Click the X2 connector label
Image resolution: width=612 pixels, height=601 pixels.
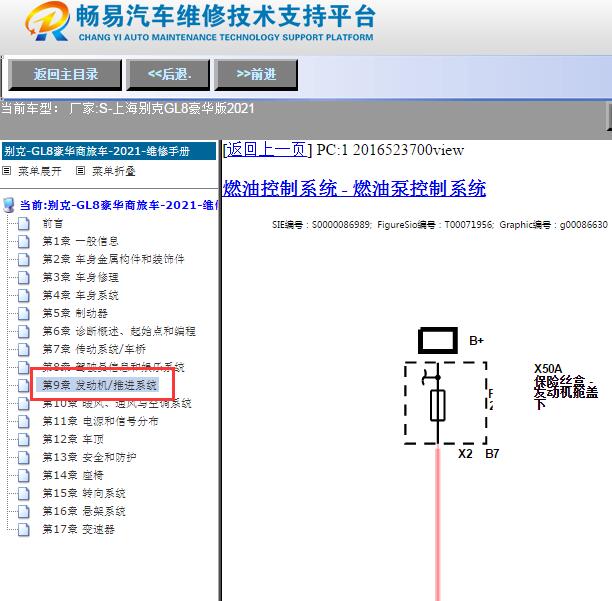[465, 453]
